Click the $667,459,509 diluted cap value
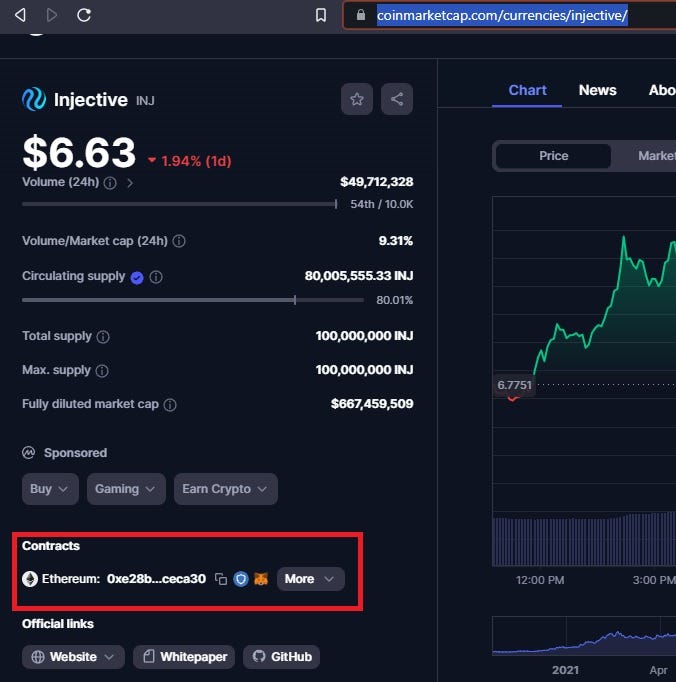 372,404
